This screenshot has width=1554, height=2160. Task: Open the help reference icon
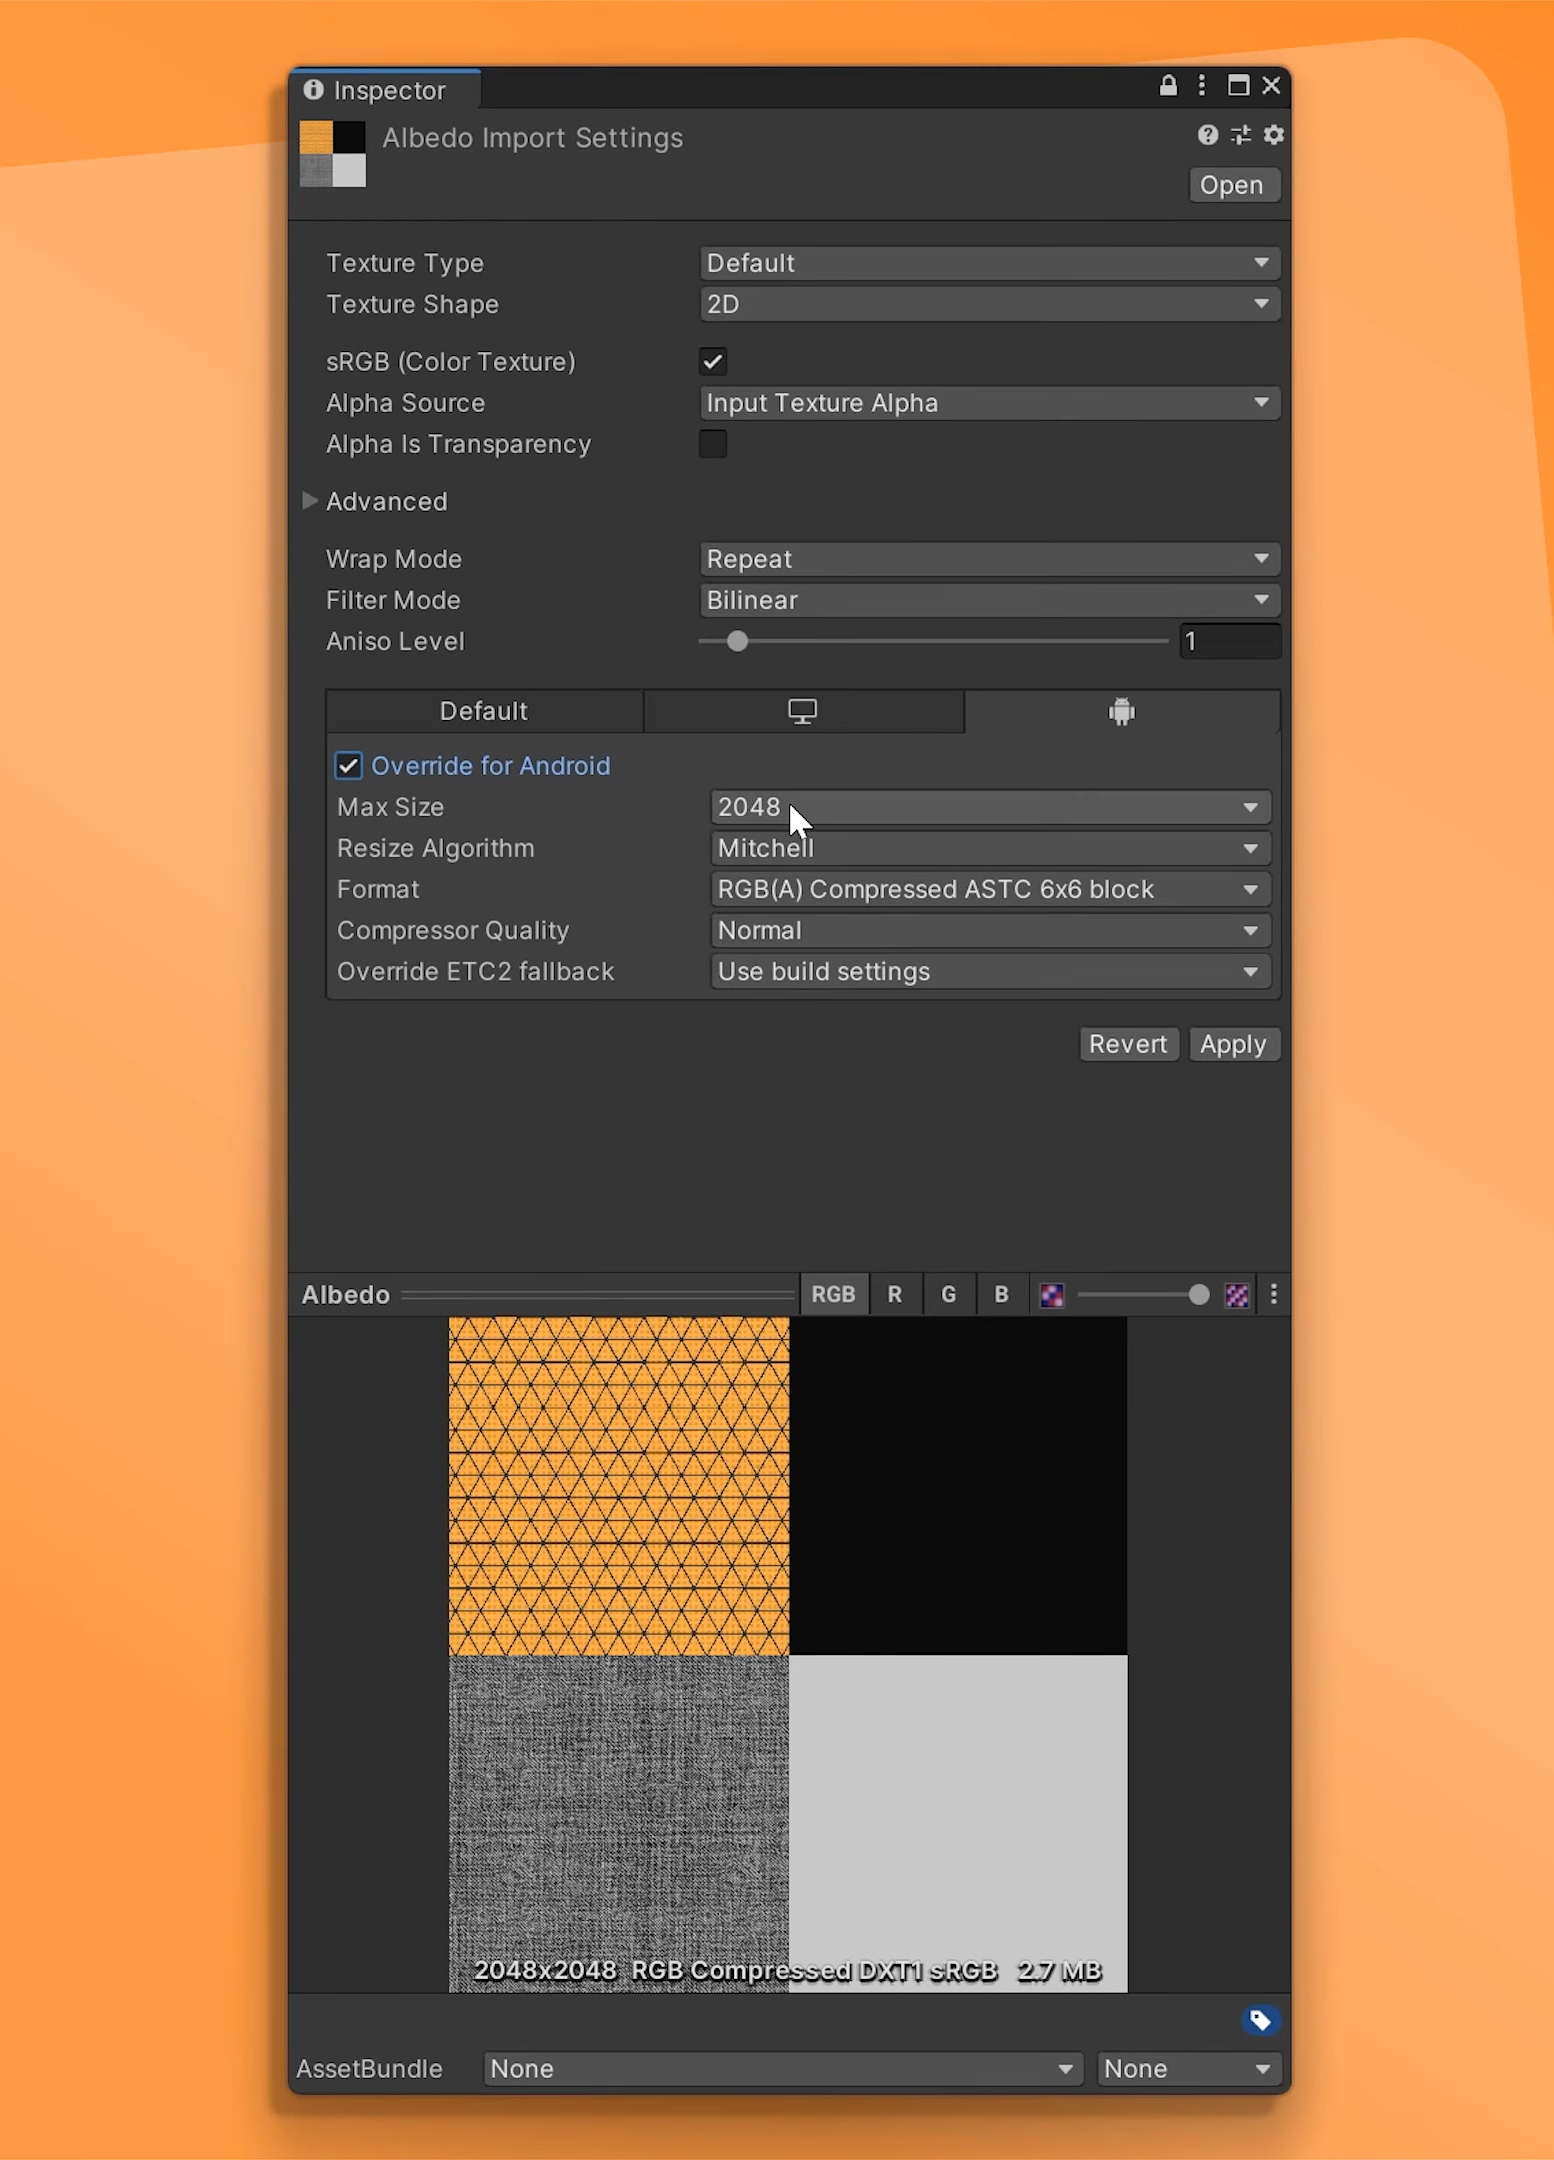pyautogui.click(x=1208, y=135)
